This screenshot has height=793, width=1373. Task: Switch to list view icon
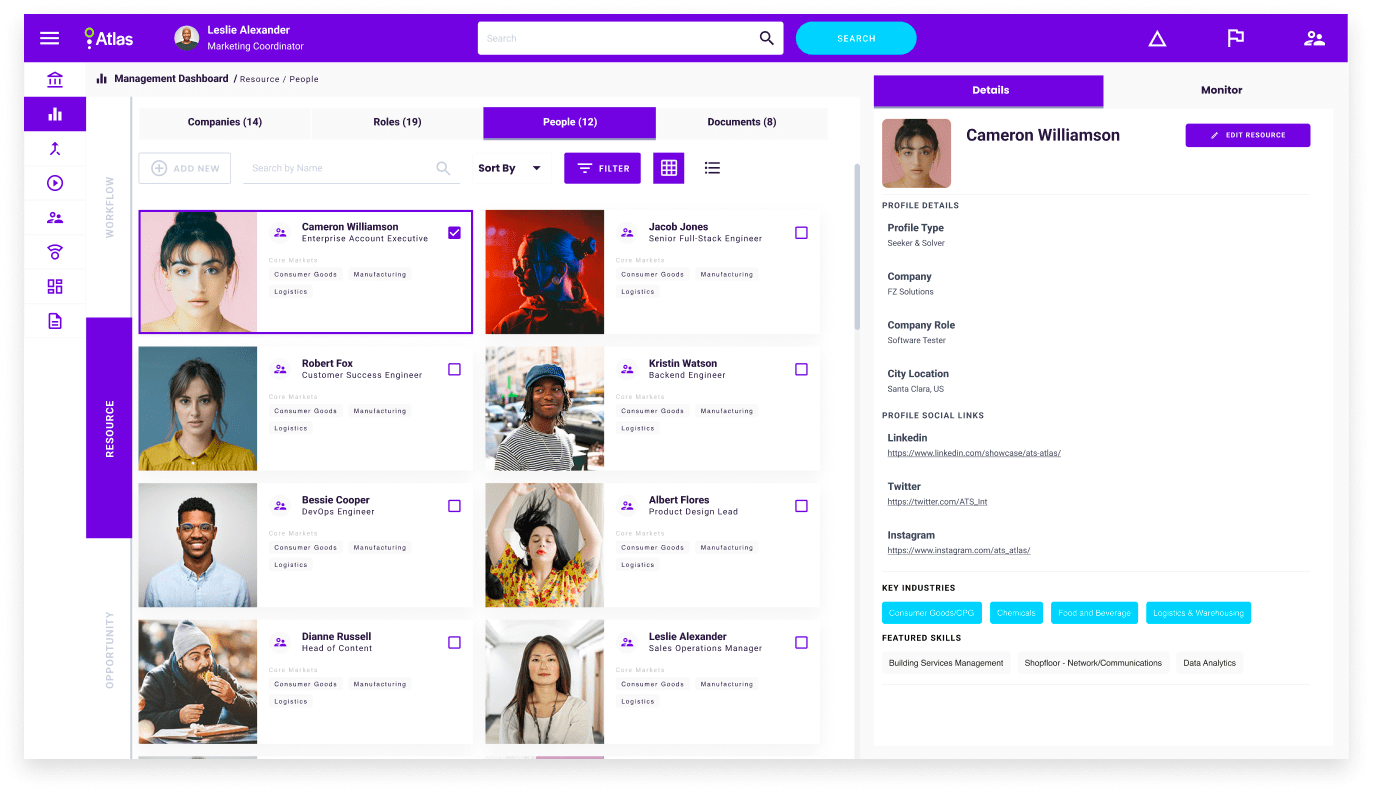click(712, 168)
